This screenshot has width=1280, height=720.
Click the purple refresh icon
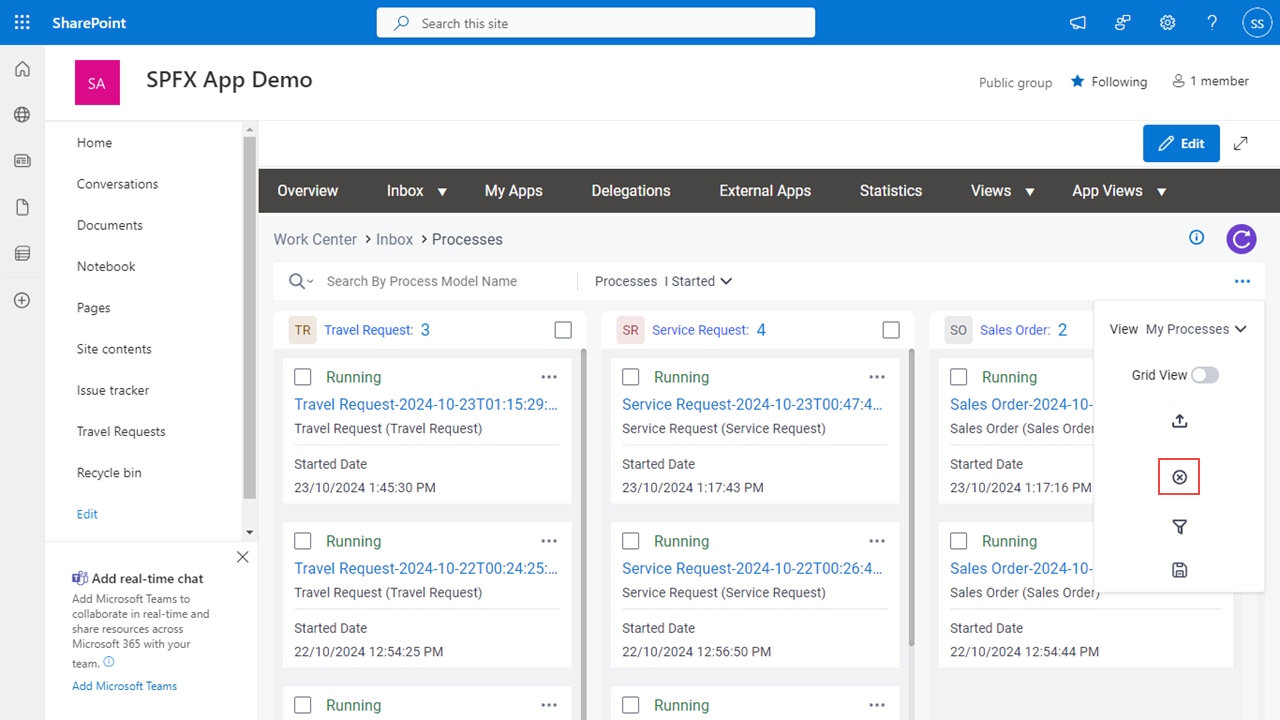[1241, 239]
